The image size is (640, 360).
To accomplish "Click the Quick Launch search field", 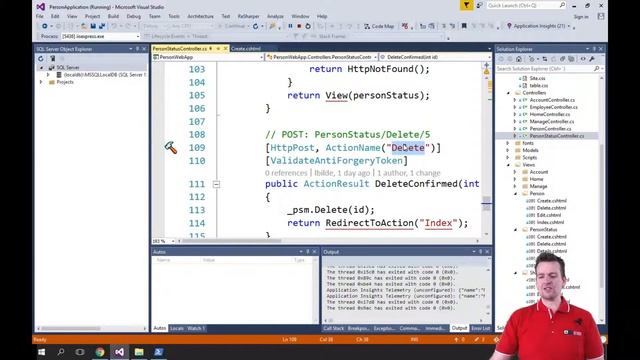I will [x=526, y=5].
